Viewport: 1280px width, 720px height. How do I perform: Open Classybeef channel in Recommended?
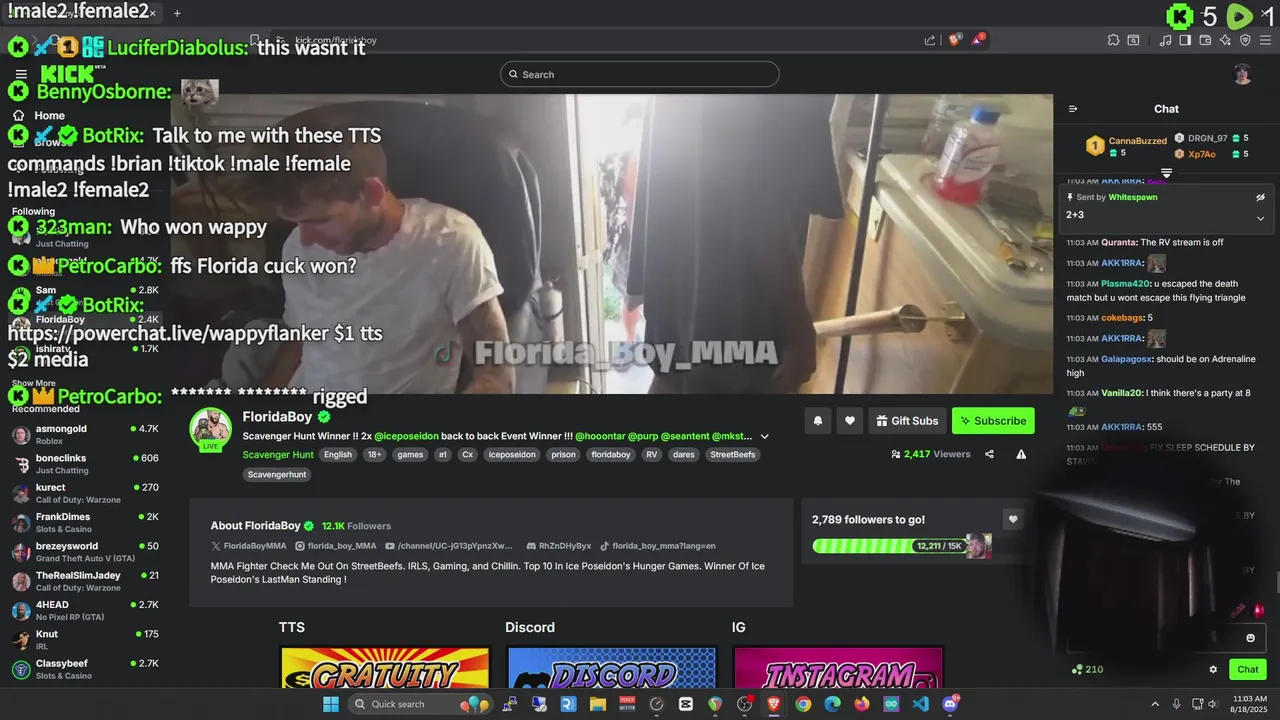coord(85,669)
